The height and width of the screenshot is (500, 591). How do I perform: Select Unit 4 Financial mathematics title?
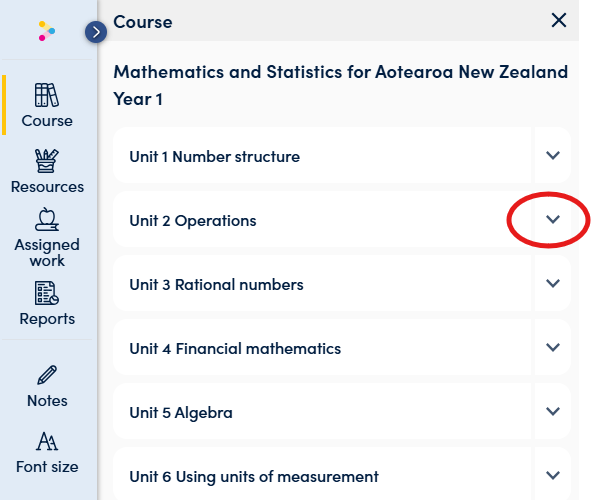click(235, 349)
